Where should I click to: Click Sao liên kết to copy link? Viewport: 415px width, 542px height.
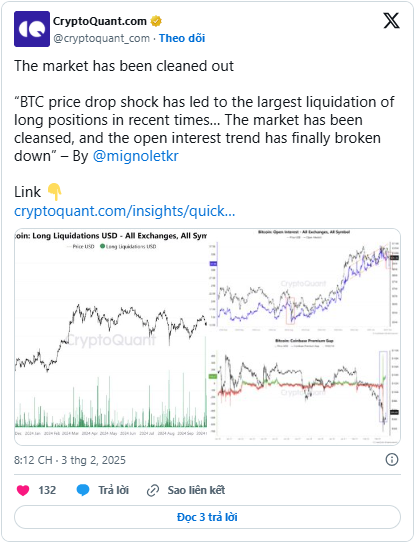click(196, 490)
